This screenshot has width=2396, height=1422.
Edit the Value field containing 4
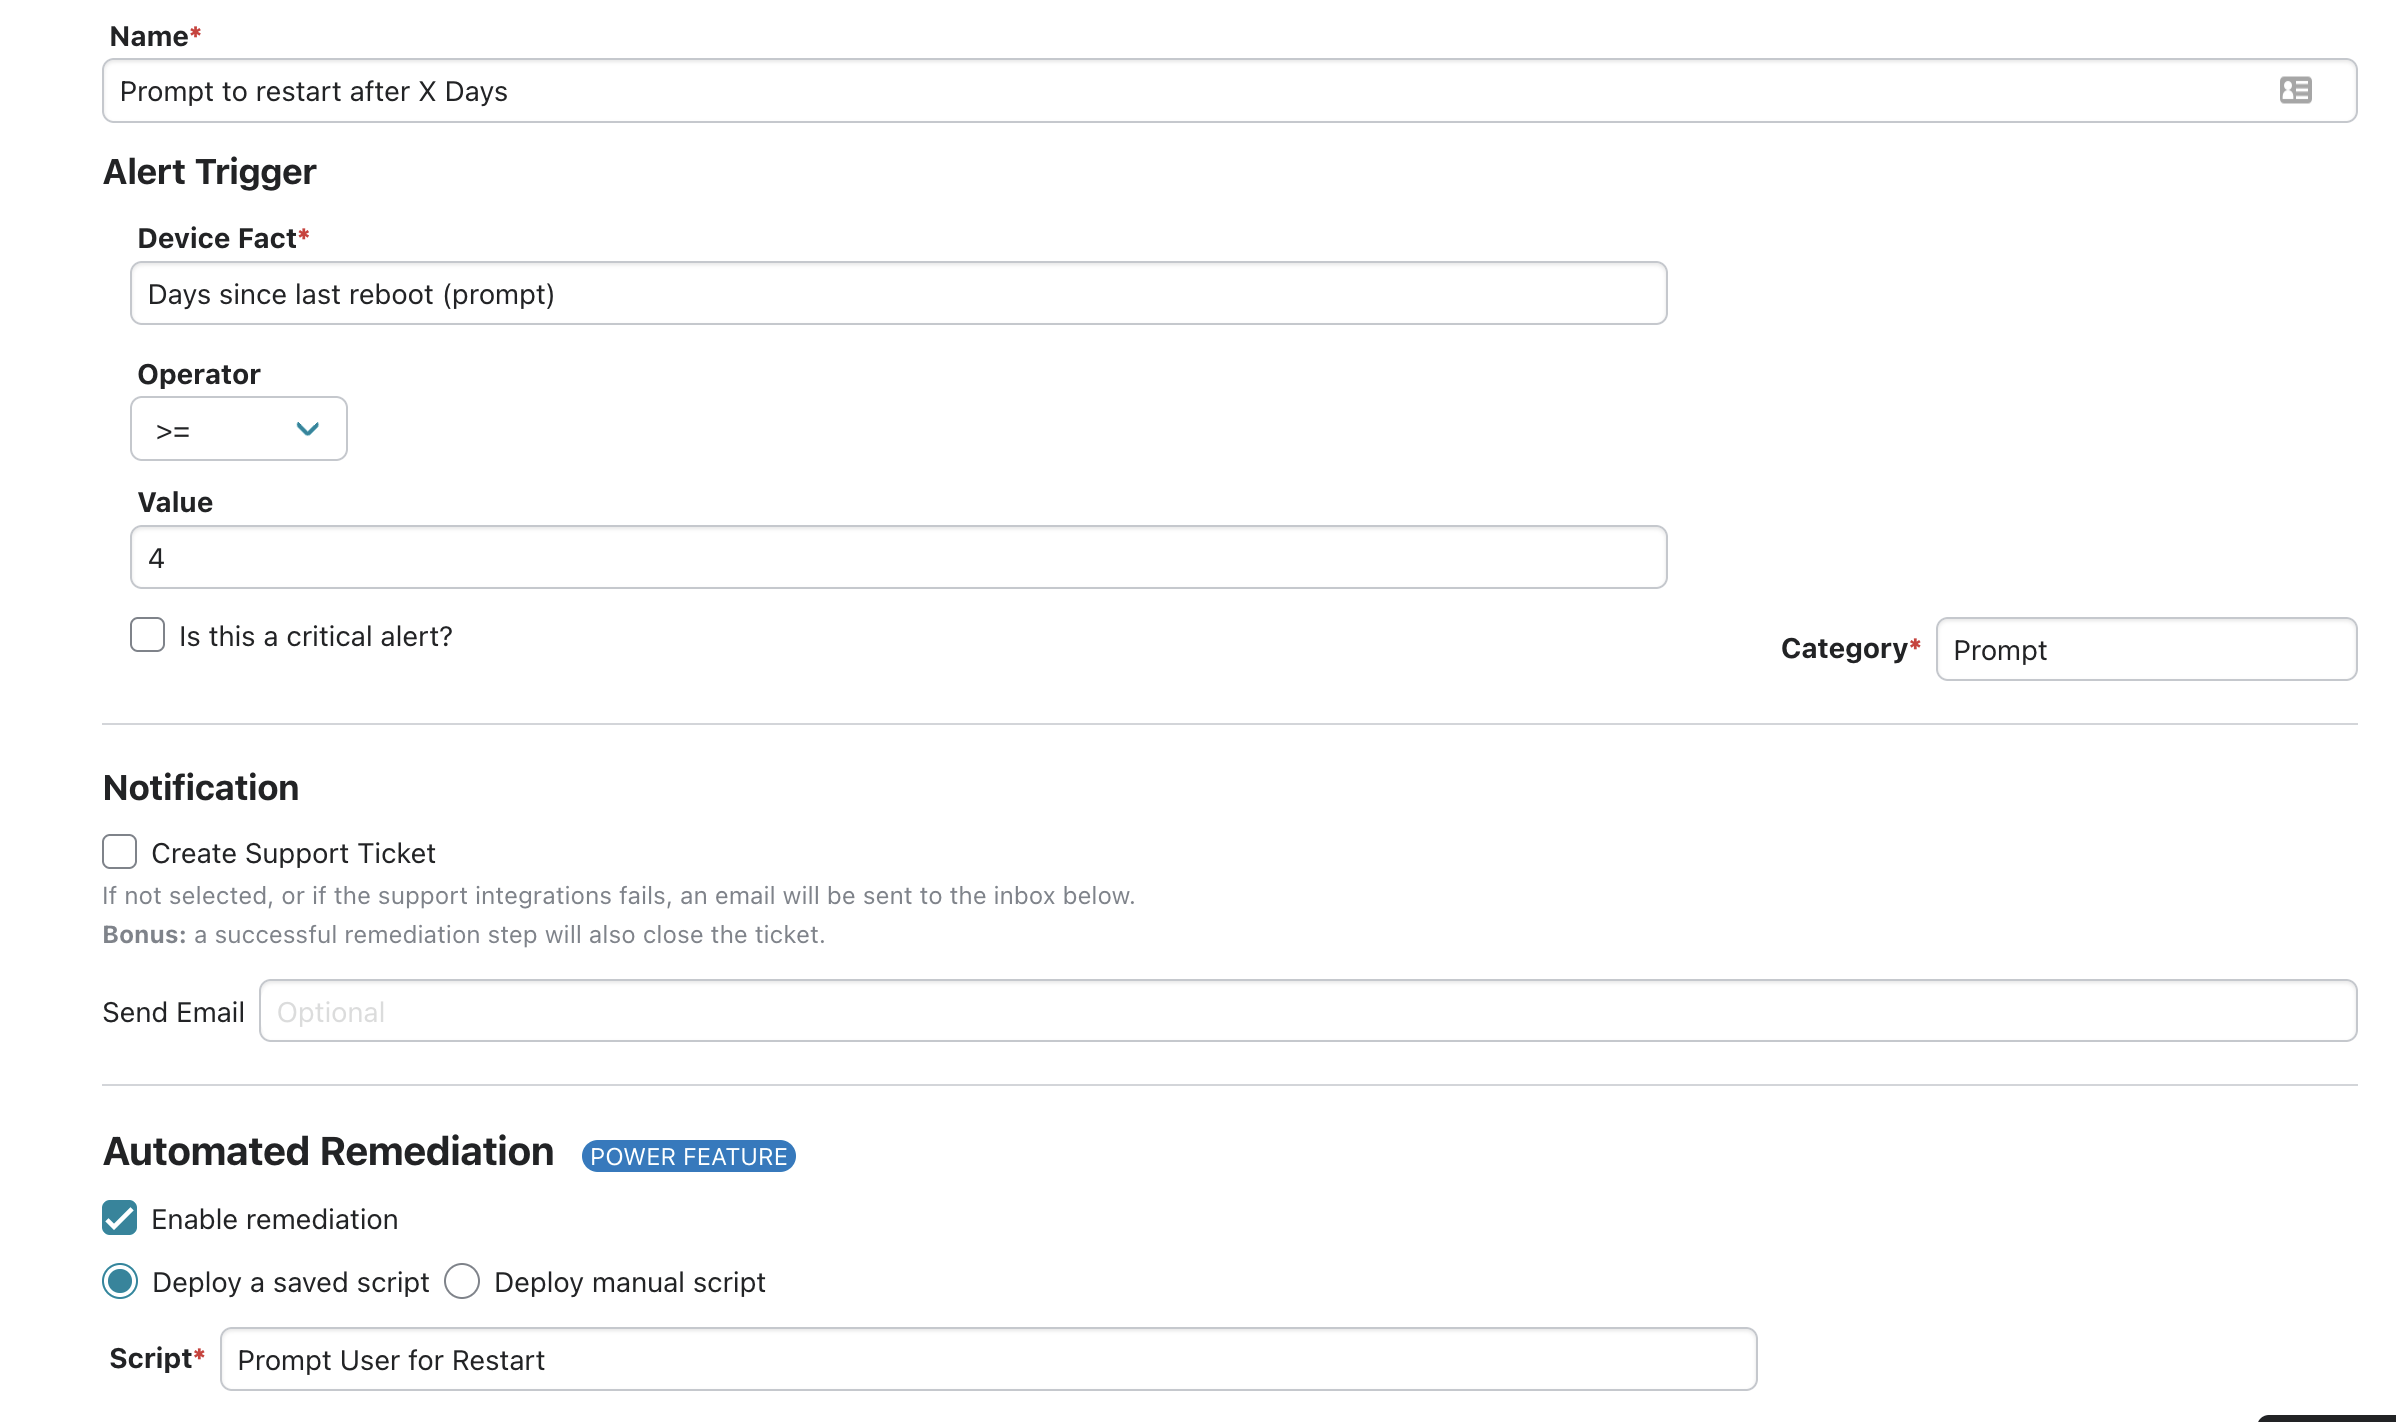[898, 557]
